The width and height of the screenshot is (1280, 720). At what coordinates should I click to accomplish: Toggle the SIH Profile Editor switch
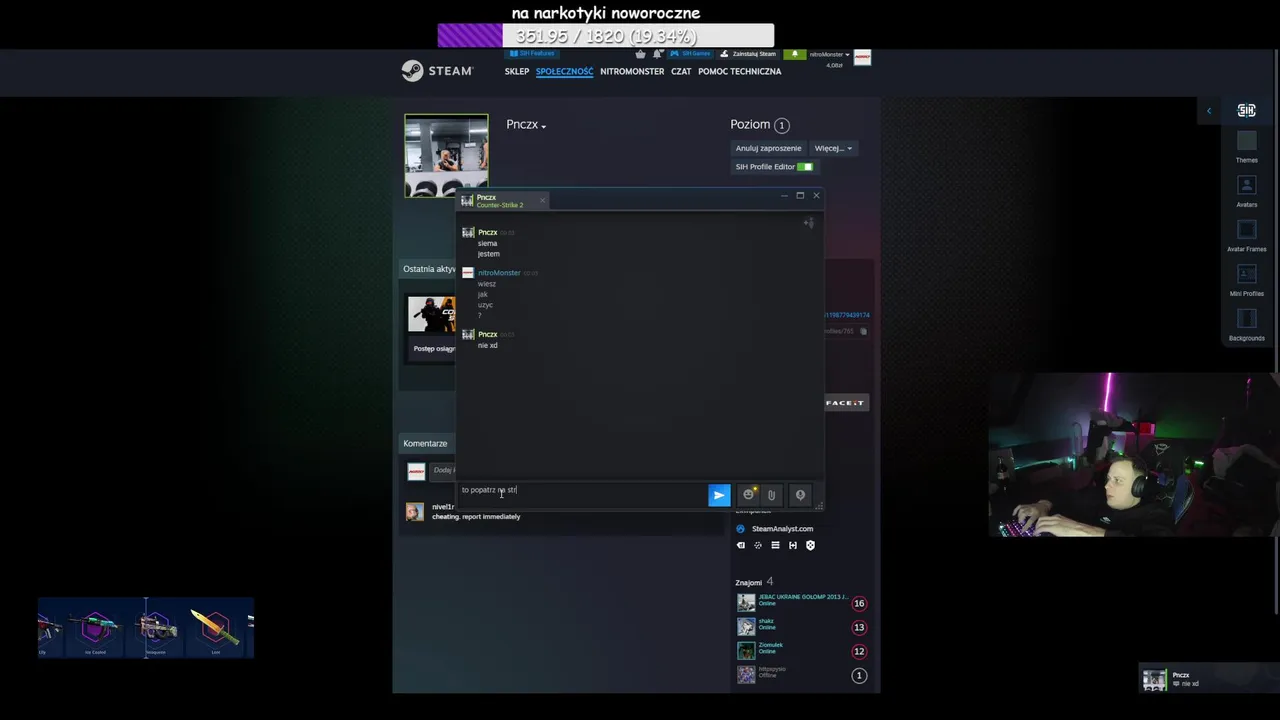tap(805, 167)
